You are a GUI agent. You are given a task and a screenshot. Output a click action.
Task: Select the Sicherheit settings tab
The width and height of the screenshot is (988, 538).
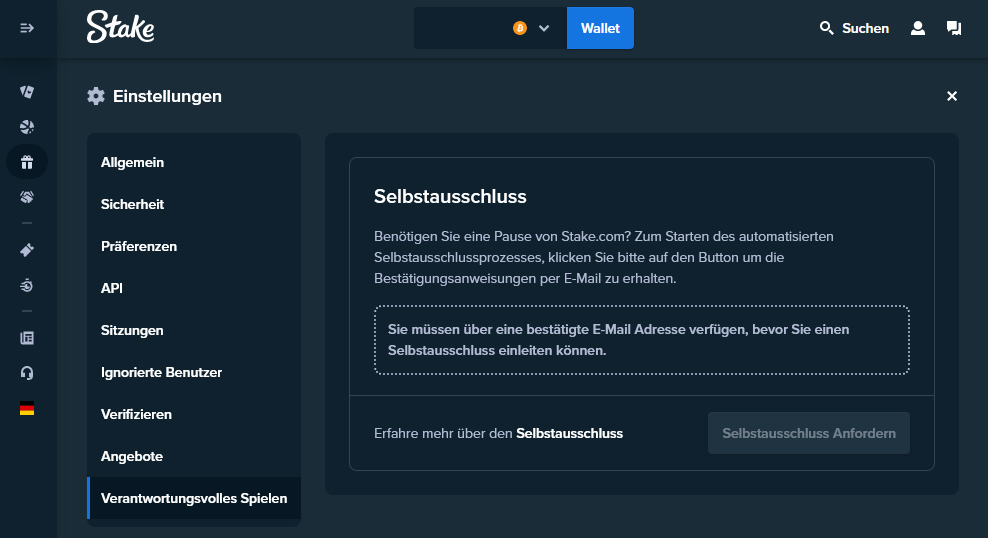point(194,204)
